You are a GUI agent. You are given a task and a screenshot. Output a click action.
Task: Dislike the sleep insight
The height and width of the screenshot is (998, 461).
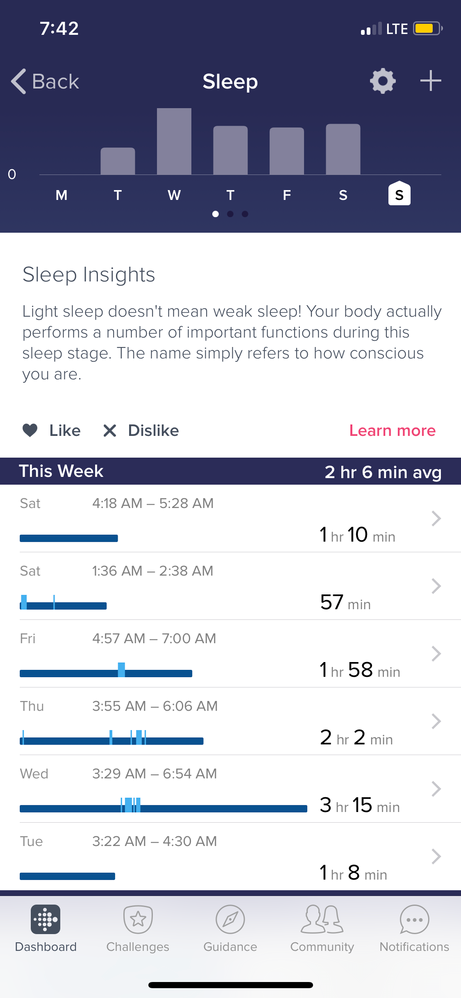[x=141, y=431]
